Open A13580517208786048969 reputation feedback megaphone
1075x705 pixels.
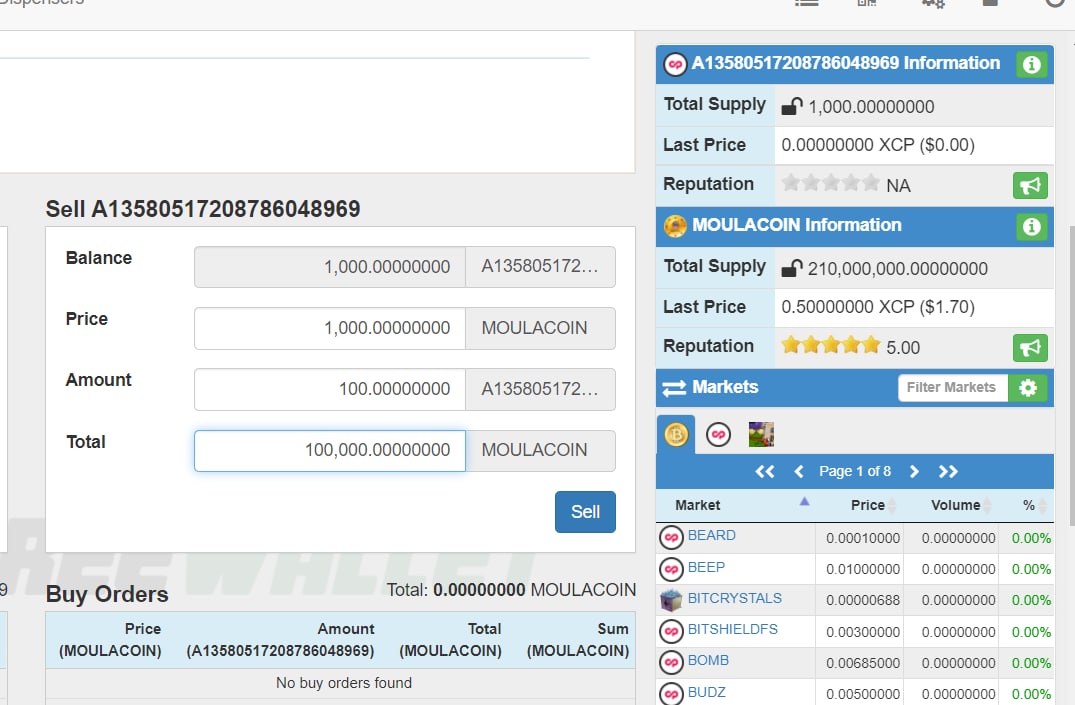[x=1030, y=185]
